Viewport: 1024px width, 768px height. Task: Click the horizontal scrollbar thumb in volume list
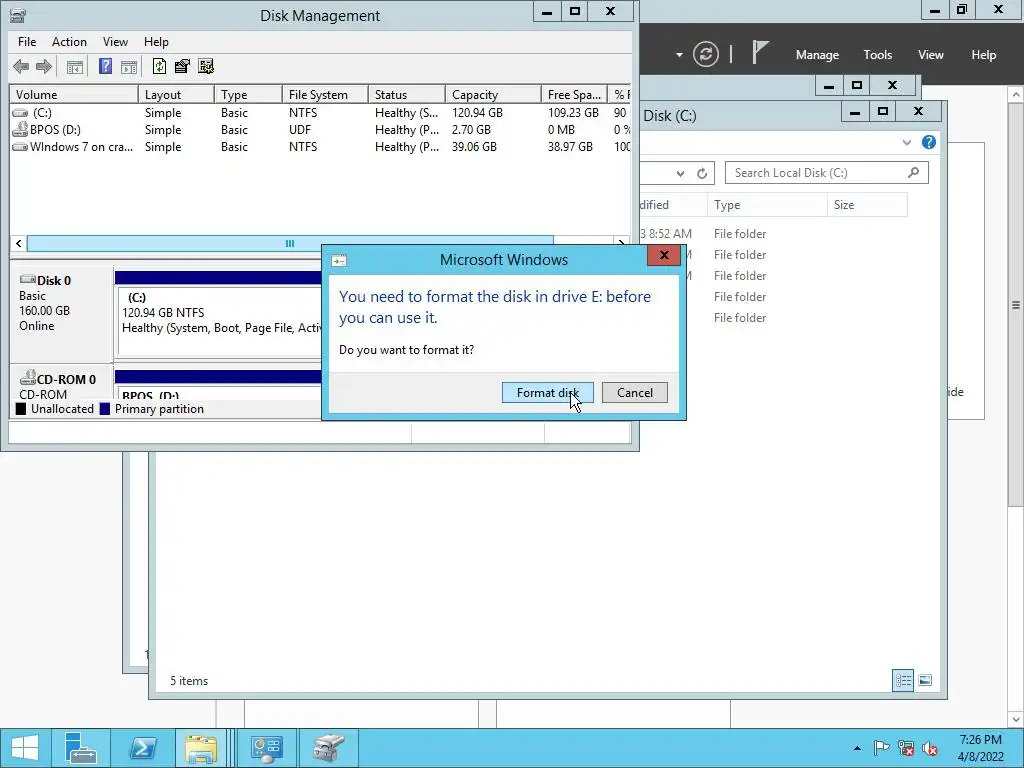tap(290, 244)
